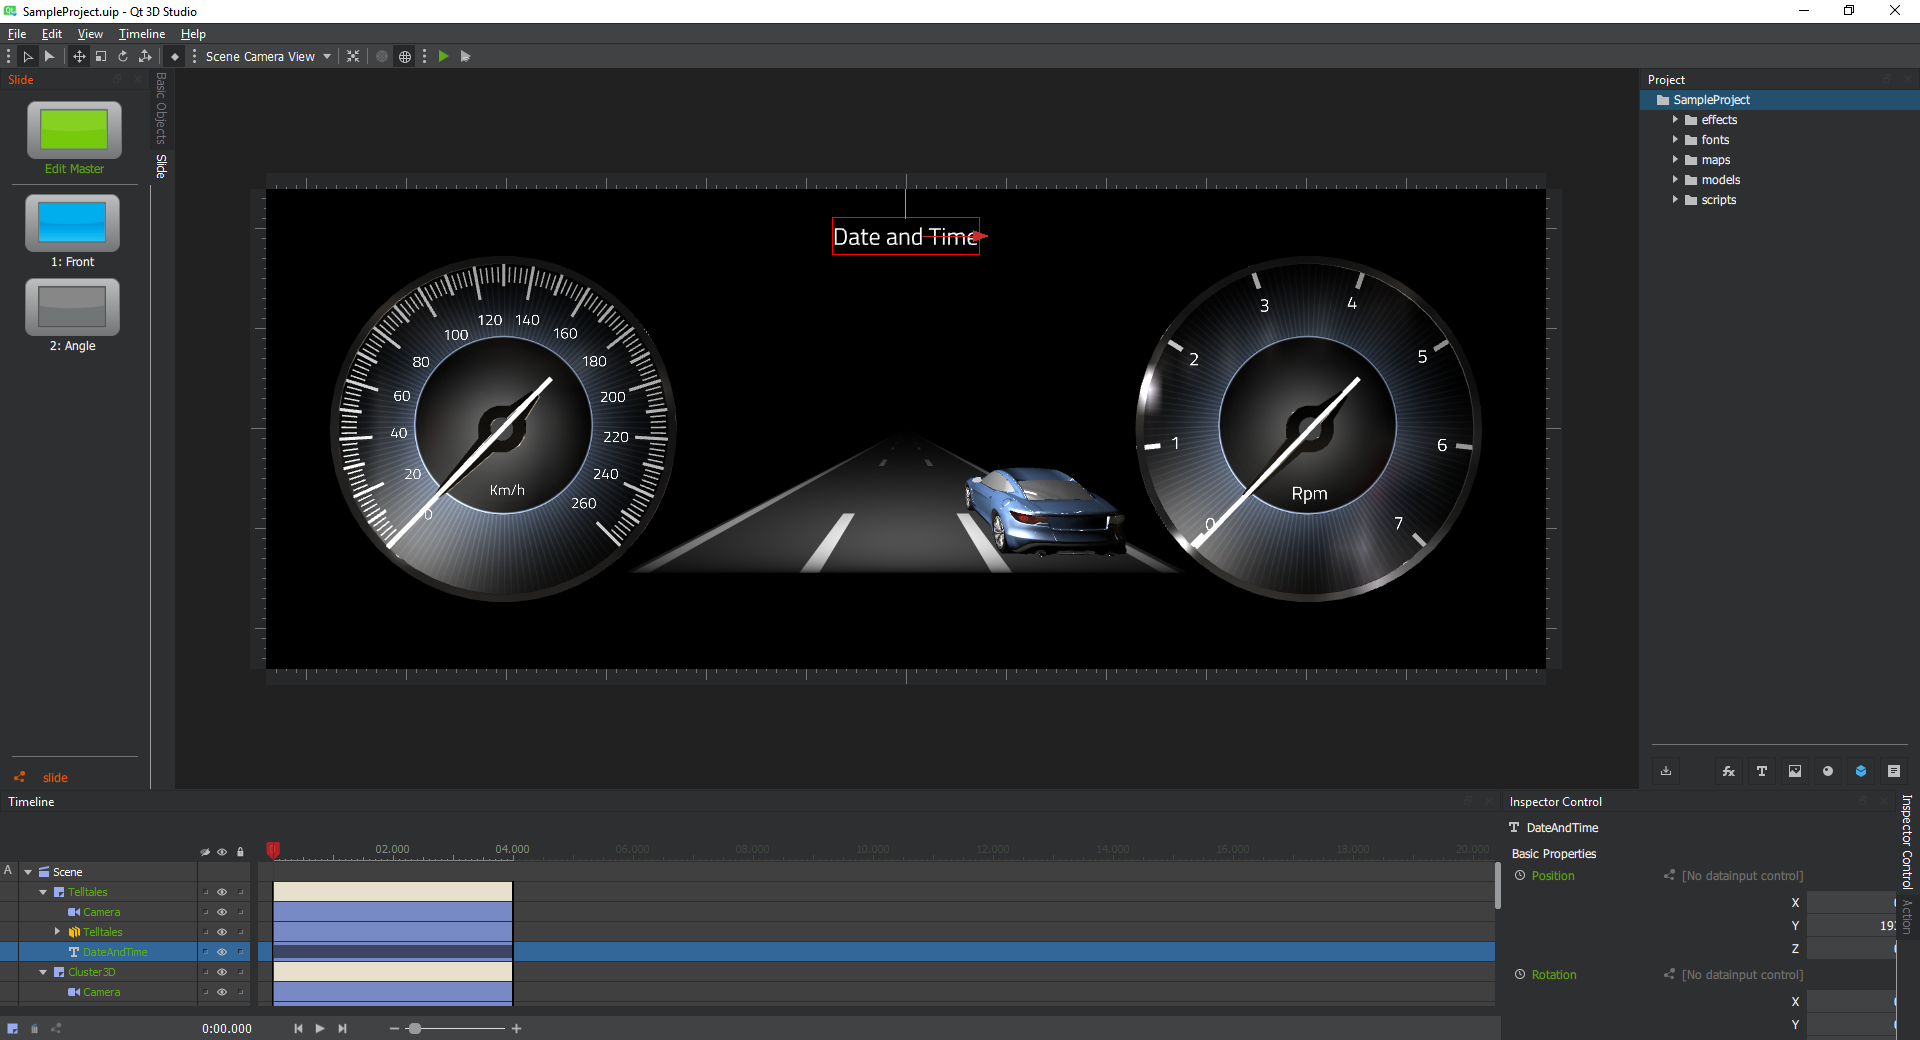The width and height of the screenshot is (1920, 1040).
Task: Select the Rotate tool in toolbar
Action: (123, 57)
